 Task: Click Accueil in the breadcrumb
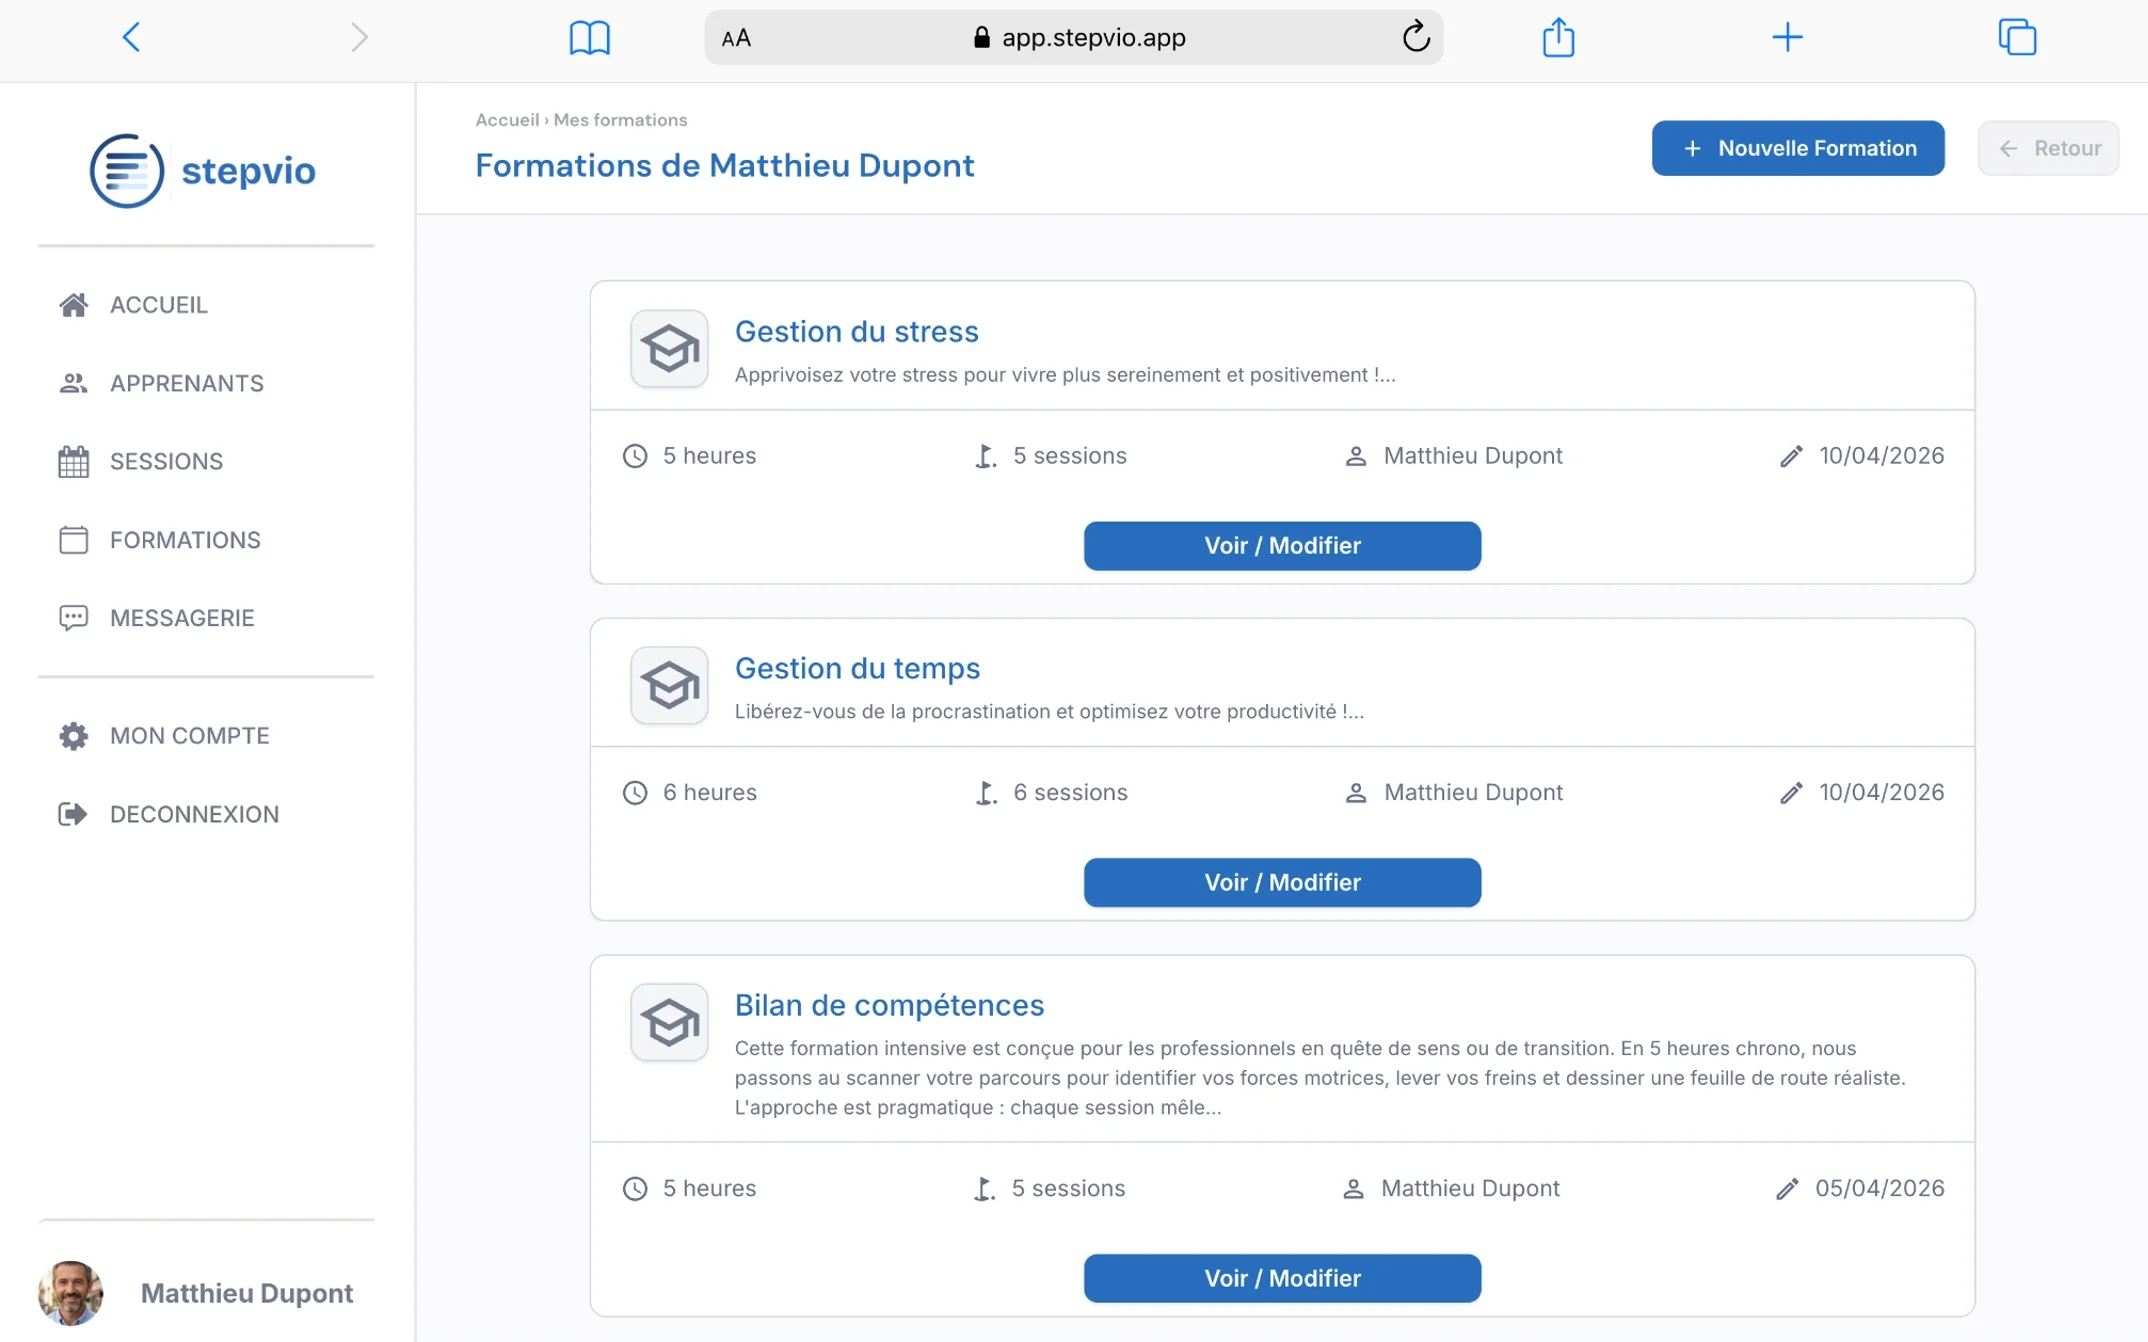pos(507,119)
